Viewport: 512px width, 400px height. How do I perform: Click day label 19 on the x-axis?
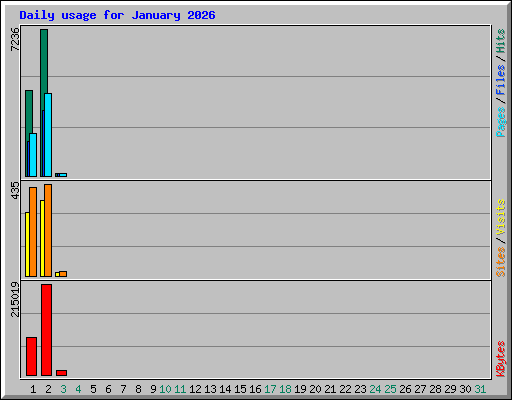coord(300,389)
